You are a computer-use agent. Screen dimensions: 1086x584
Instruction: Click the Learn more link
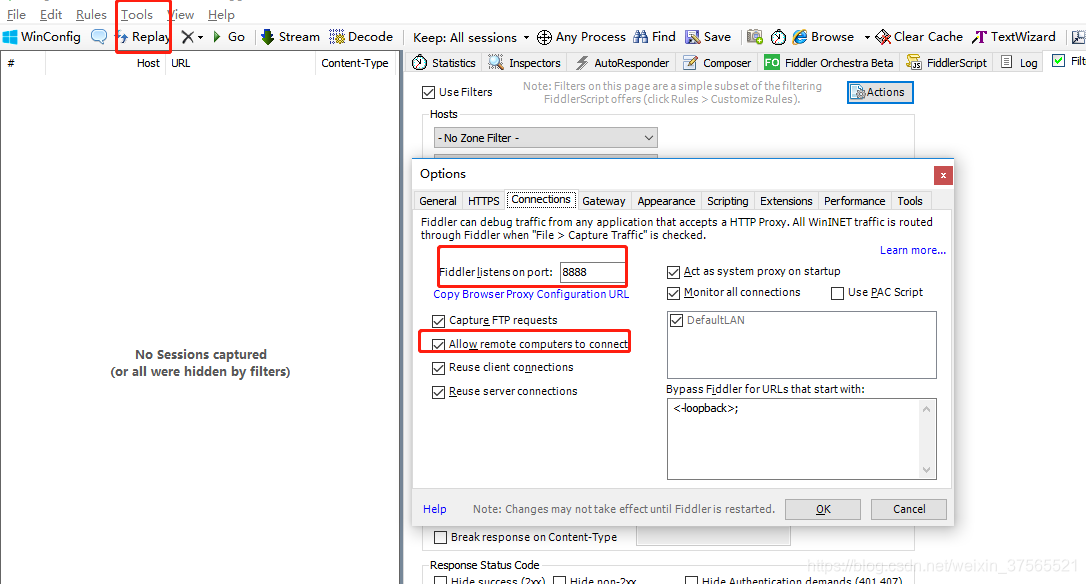pyautogui.click(x=912, y=250)
